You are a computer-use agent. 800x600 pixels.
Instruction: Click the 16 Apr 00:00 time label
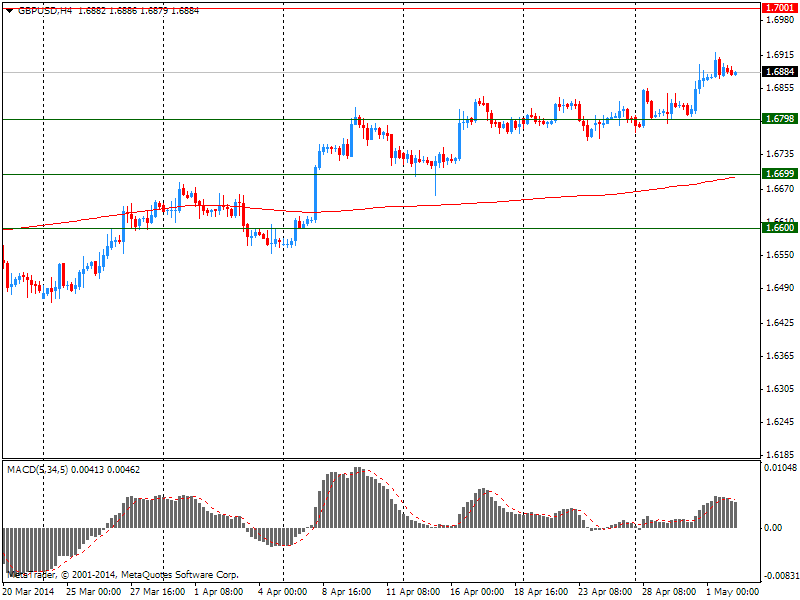(477, 592)
